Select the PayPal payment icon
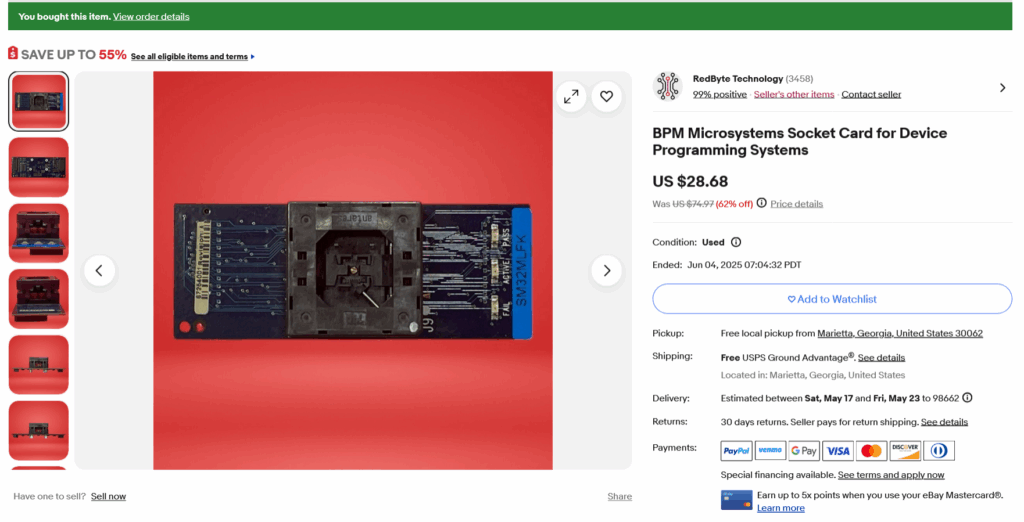This screenshot has width=1024, height=522. pos(737,451)
